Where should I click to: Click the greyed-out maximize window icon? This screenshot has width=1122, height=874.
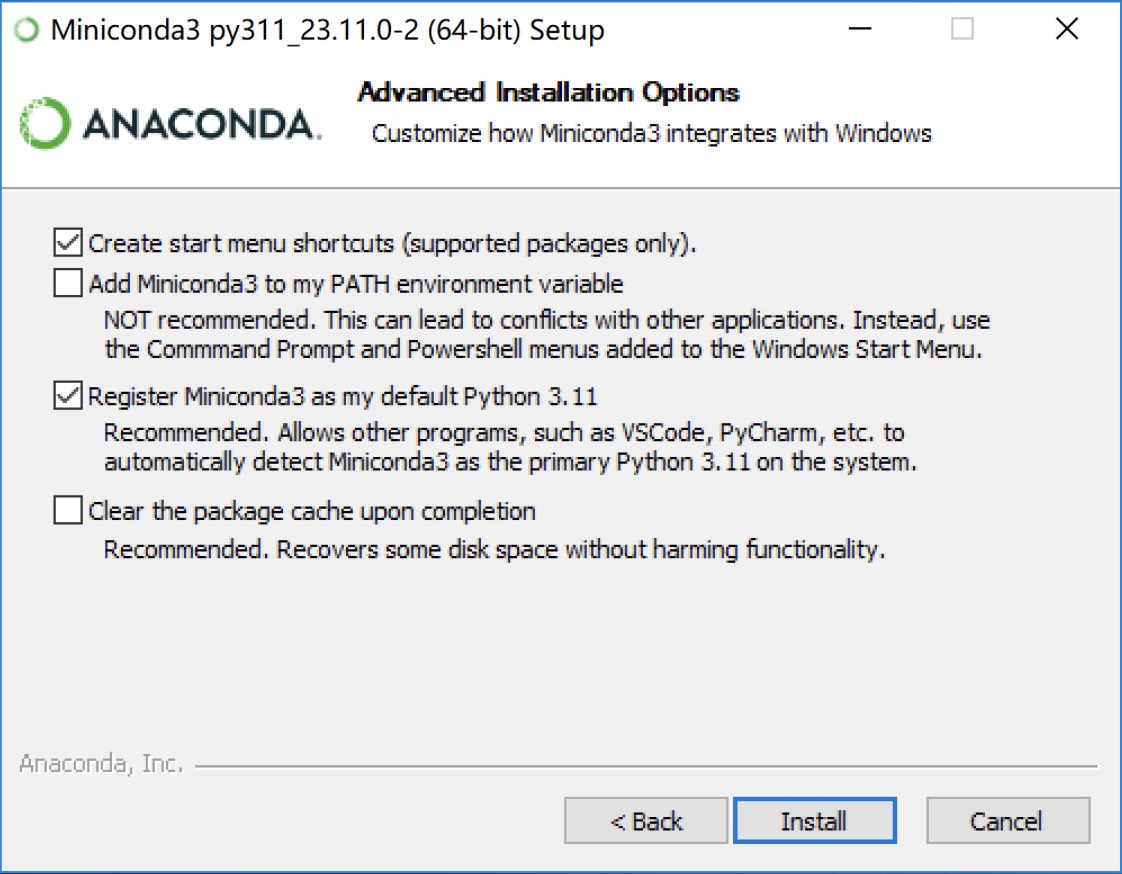click(x=962, y=29)
